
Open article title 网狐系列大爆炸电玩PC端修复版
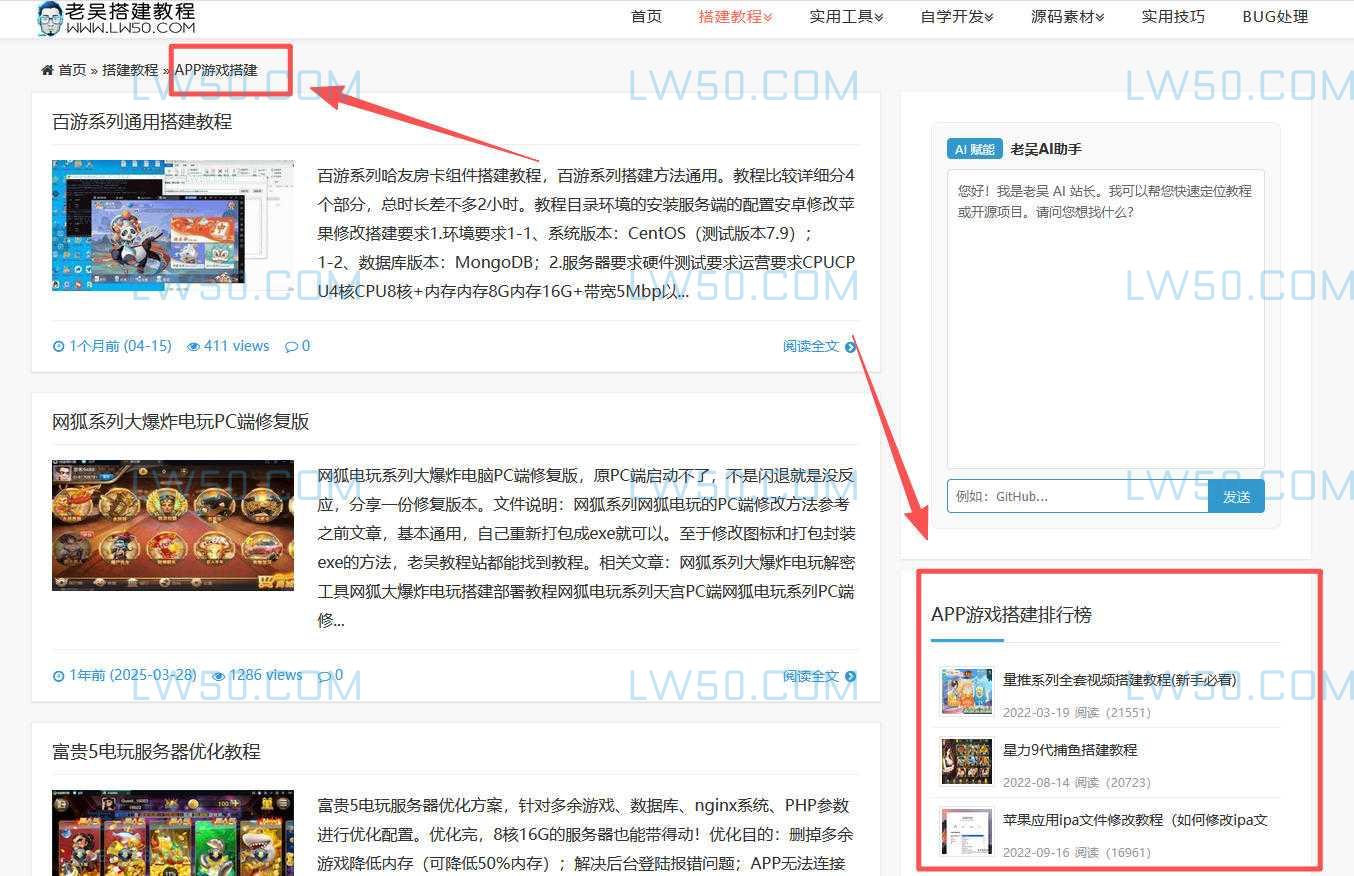[x=181, y=422]
